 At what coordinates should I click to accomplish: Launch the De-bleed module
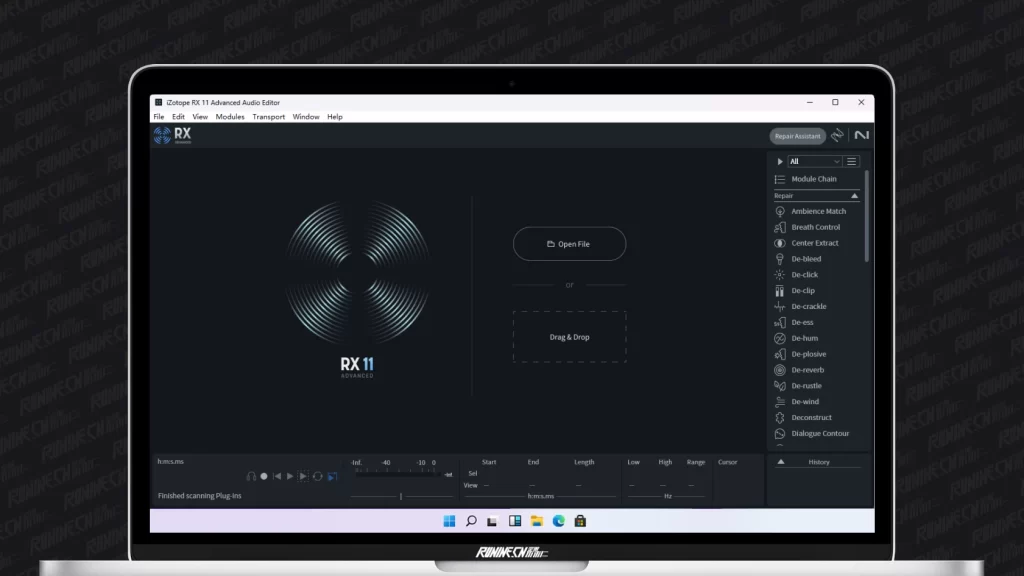[x=806, y=259]
